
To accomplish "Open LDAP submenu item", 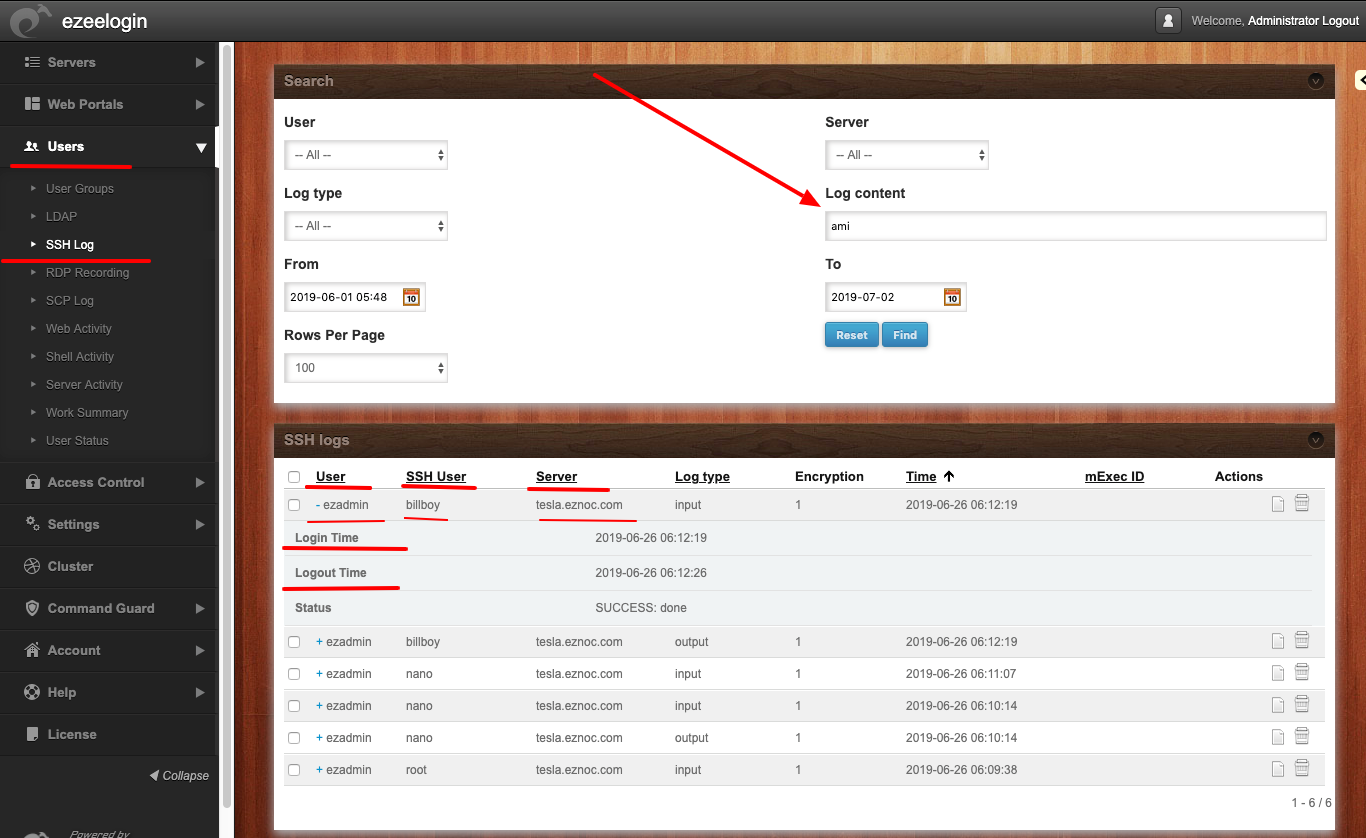I will [x=61, y=216].
